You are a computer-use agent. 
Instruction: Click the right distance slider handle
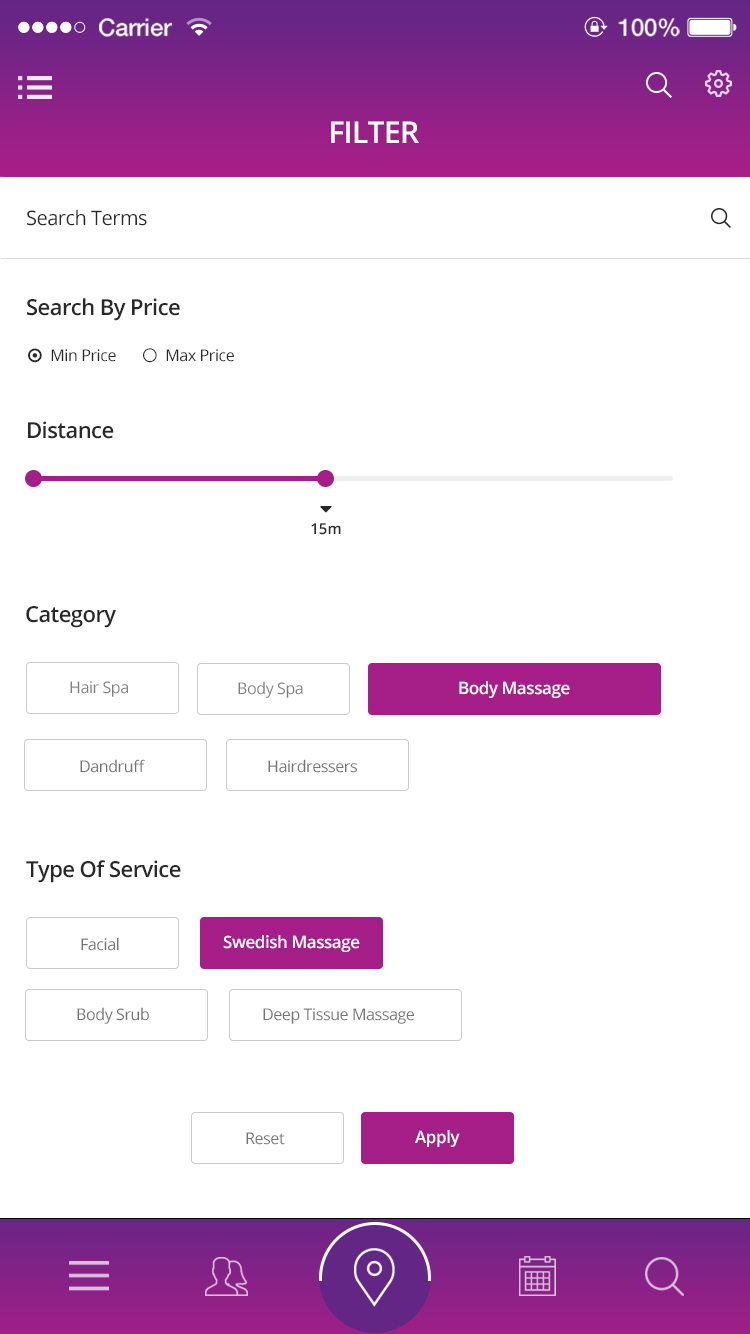click(325, 478)
